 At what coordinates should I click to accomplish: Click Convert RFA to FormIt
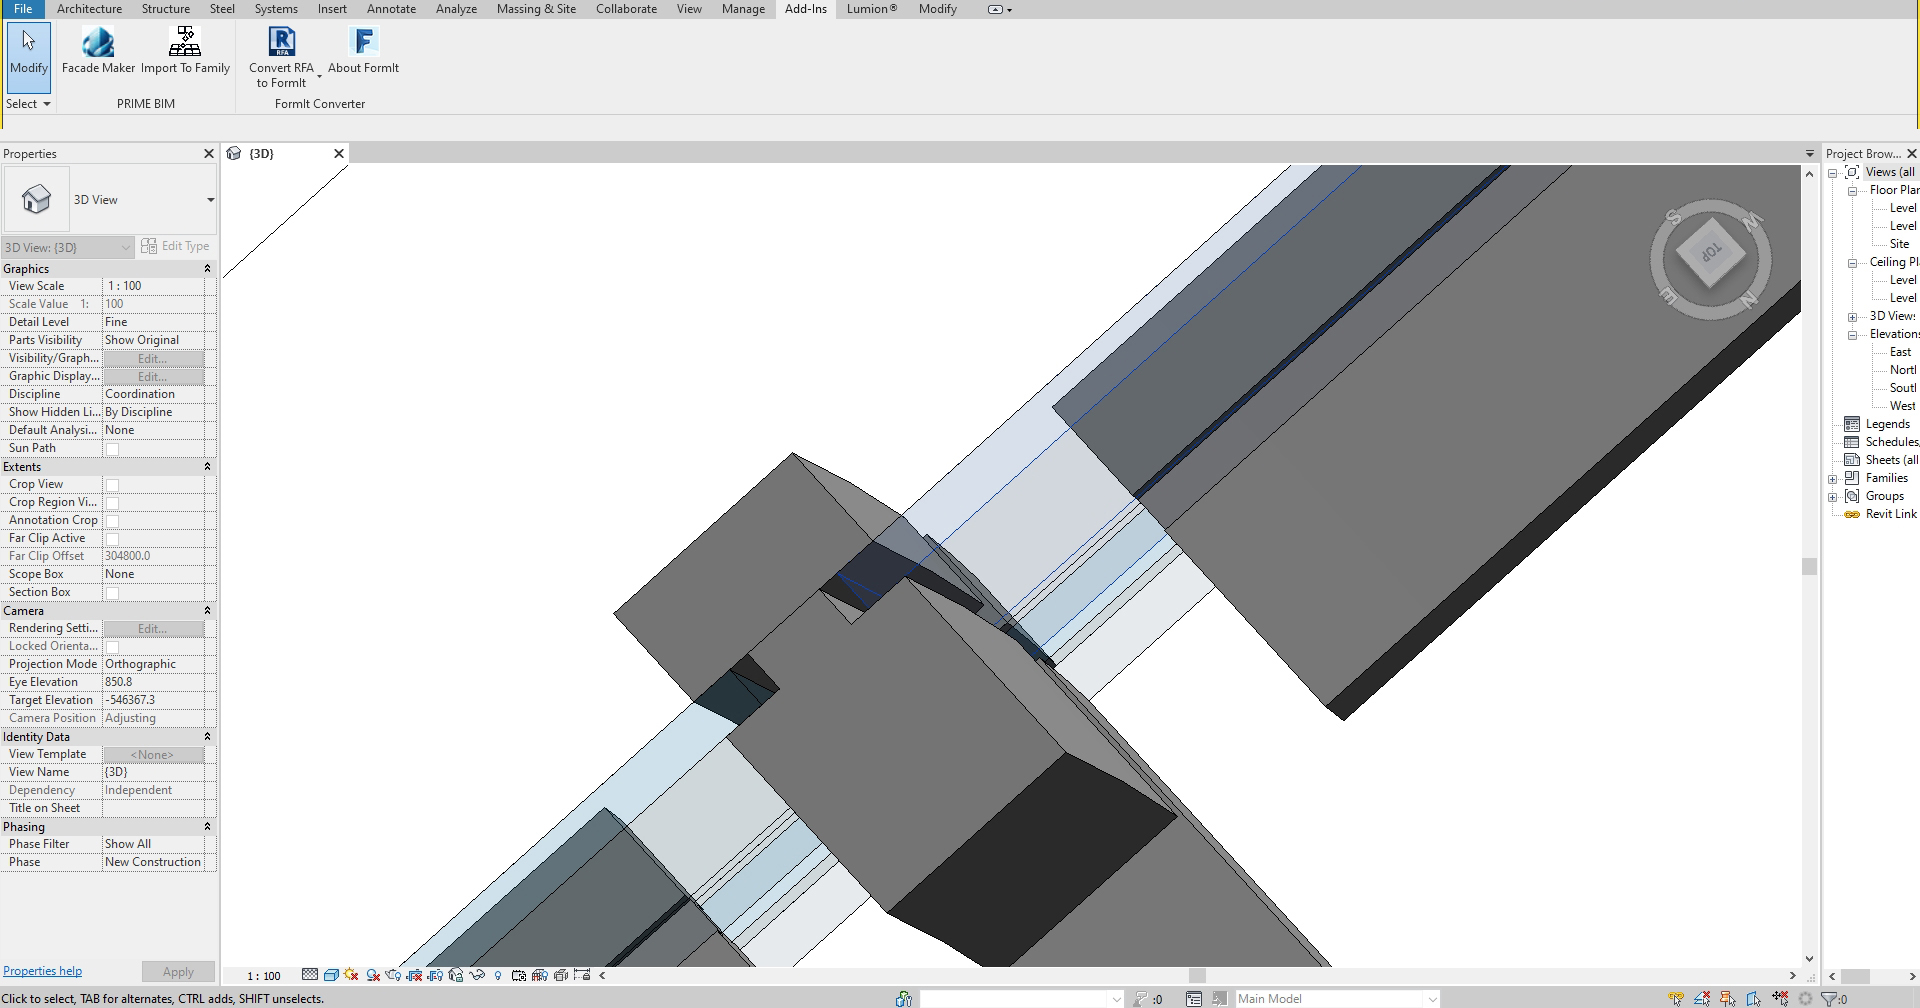coord(281,58)
